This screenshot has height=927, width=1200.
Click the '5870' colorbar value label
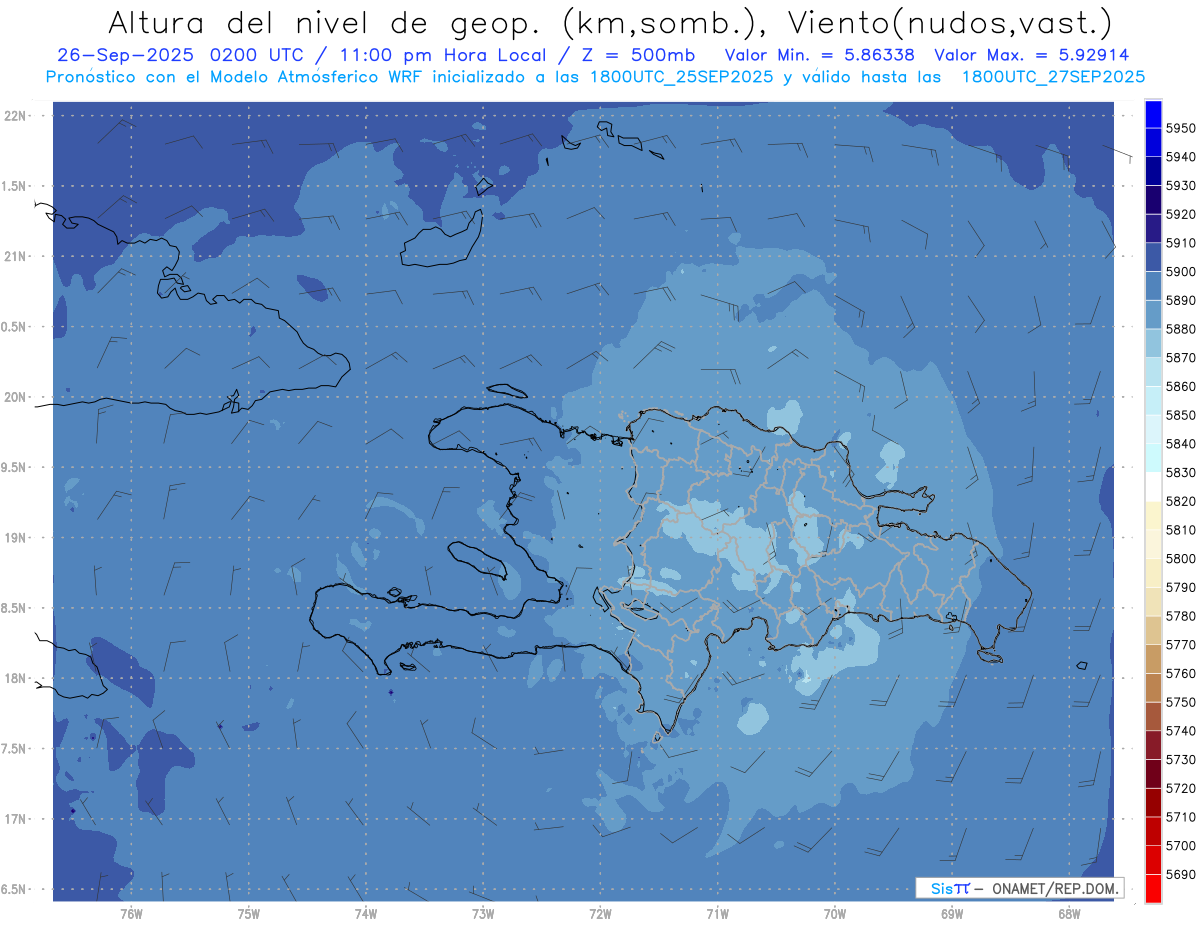(1180, 357)
